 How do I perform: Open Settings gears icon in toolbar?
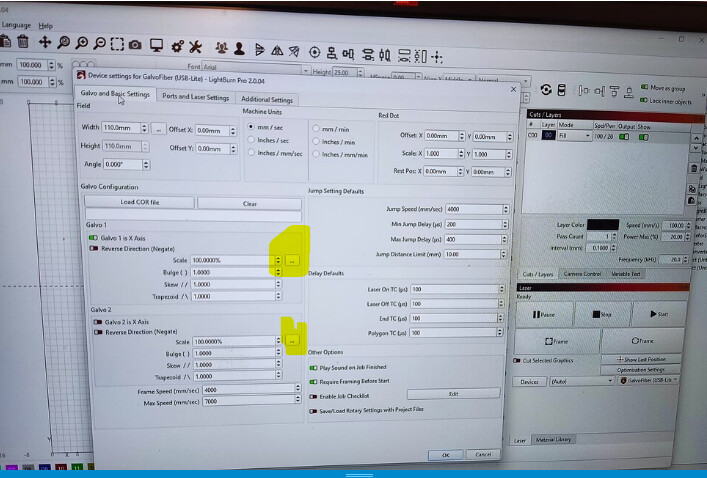177,46
